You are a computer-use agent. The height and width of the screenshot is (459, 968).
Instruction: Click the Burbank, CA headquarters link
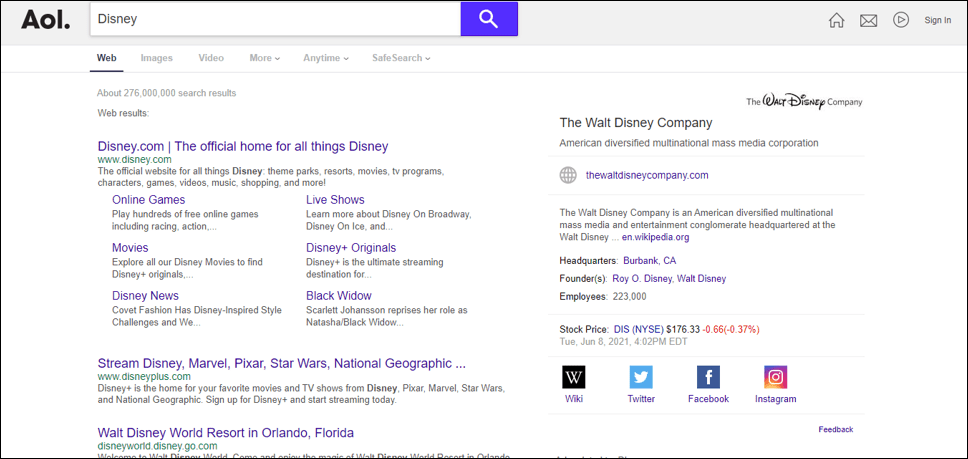[649, 260]
